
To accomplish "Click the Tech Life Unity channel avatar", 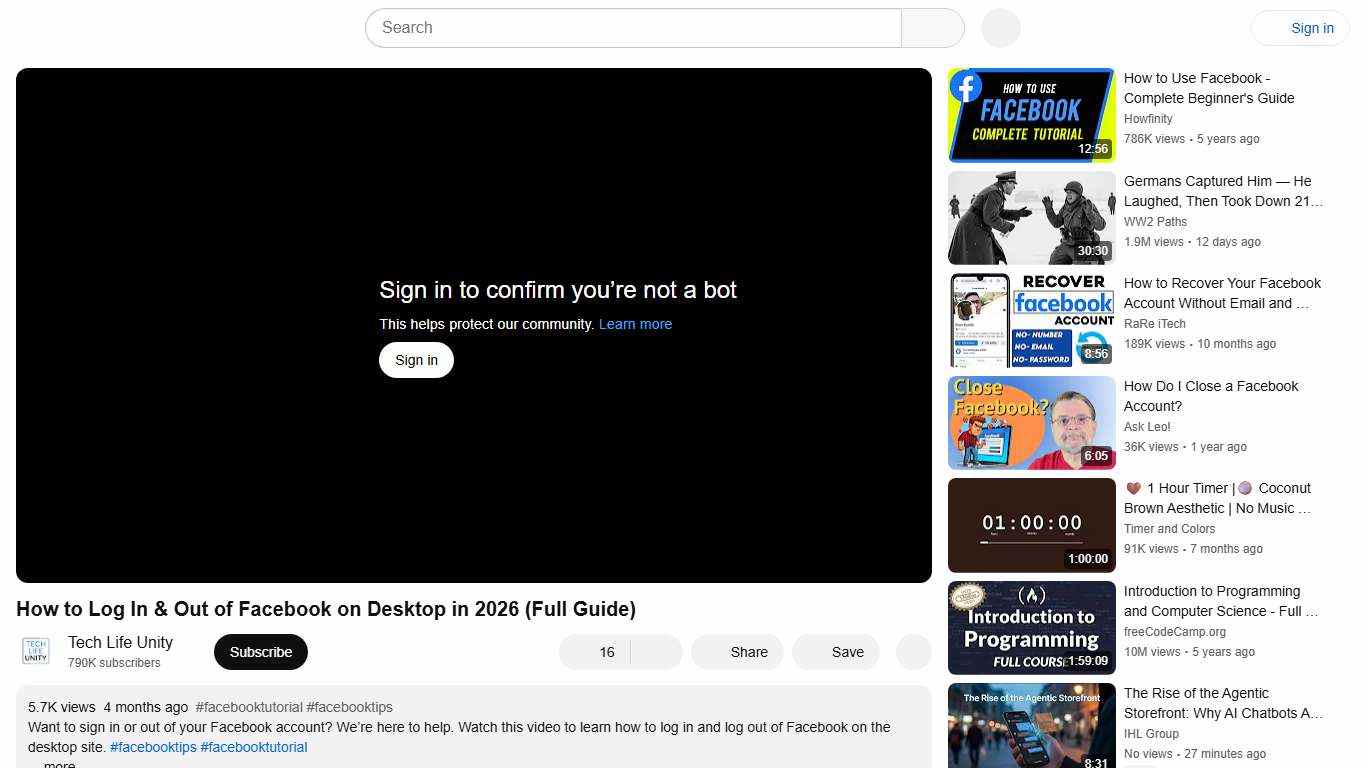I will tap(35, 651).
